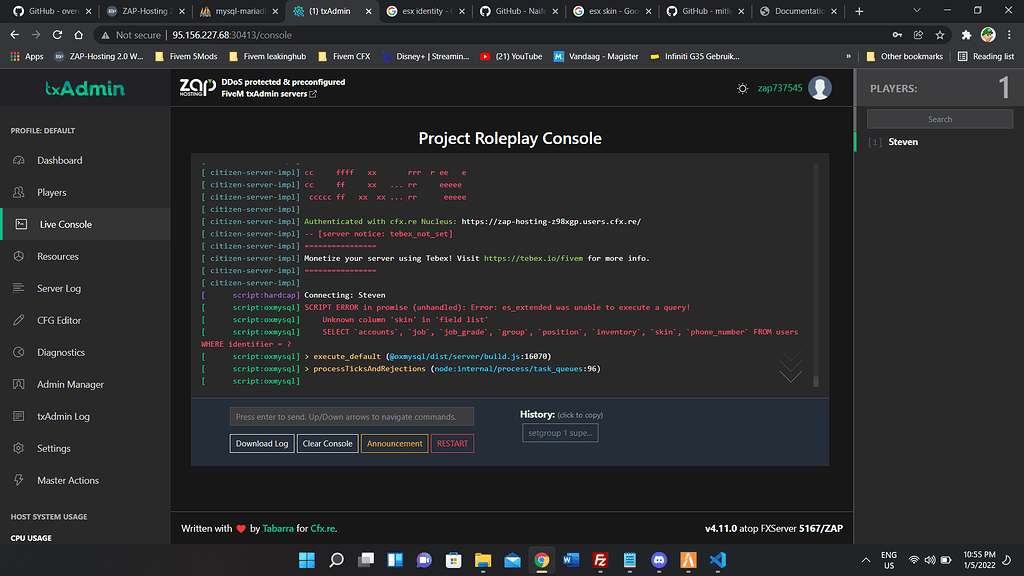Show hidden icons in the system tray
1024x576 pixels.
(x=866, y=560)
